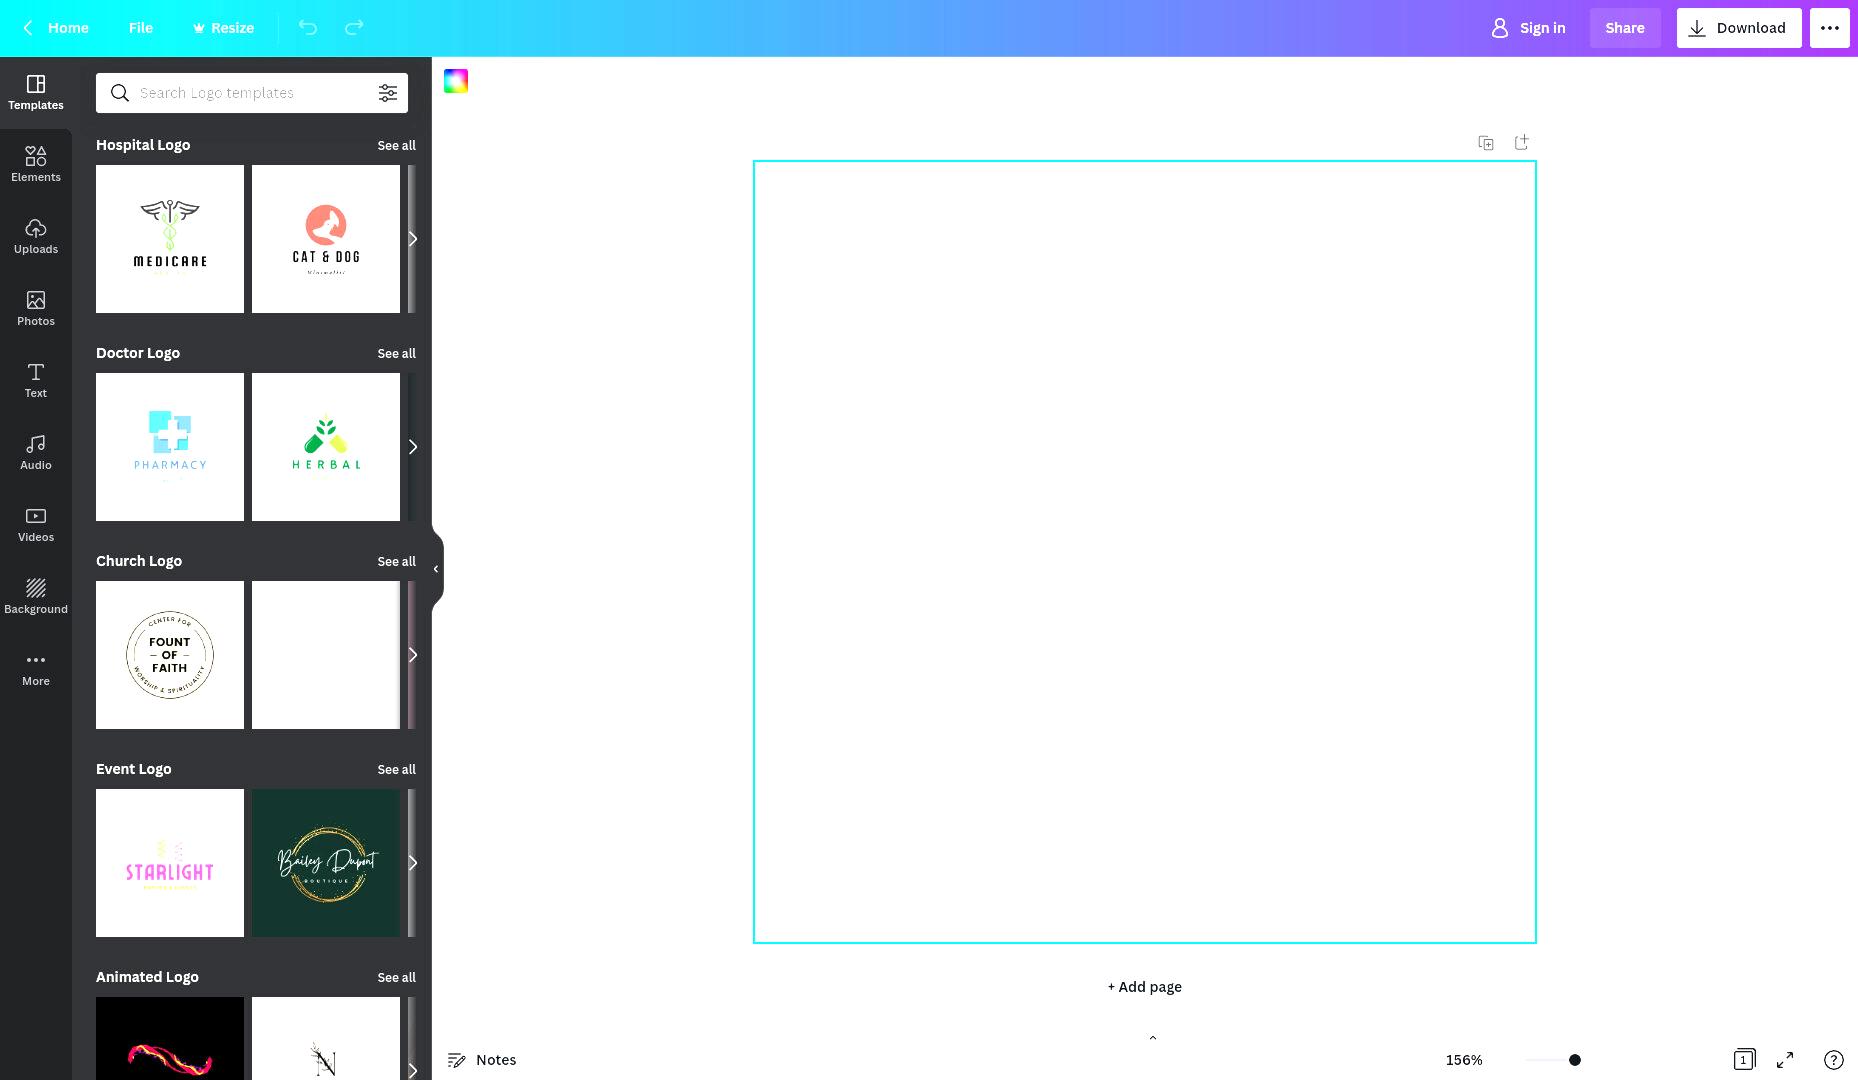Click the Search Logo templates field
The width and height of the screenshot is (1858, 1080).
tap(252, 93)
